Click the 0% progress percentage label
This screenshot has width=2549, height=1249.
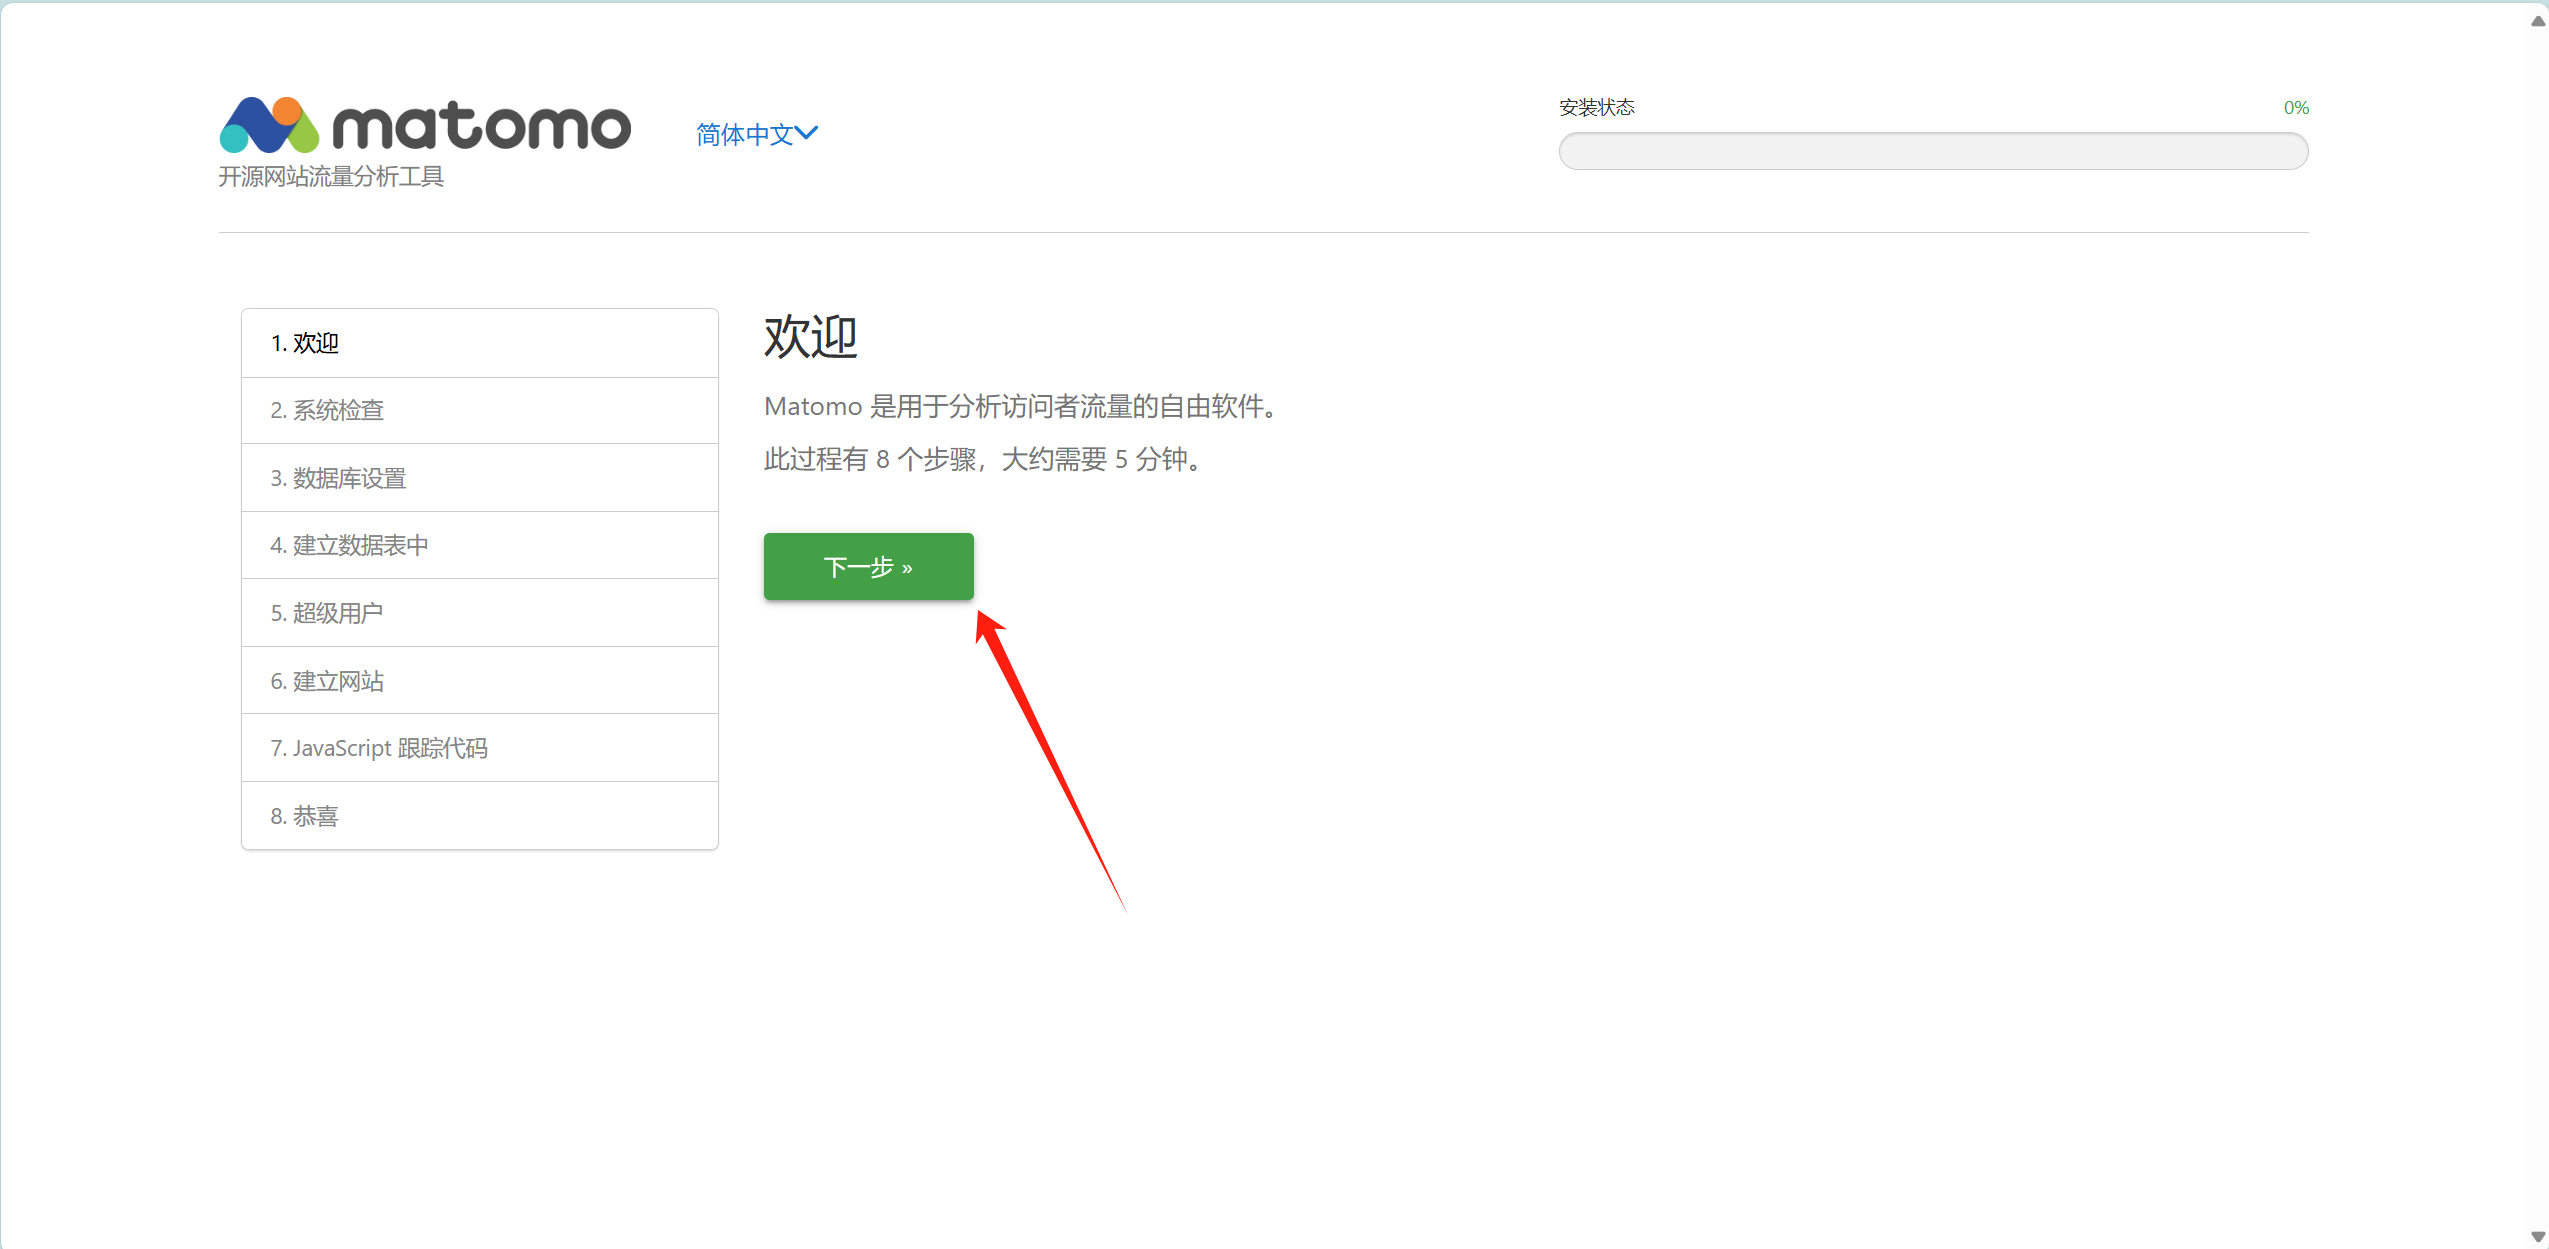click(2295, 108)
